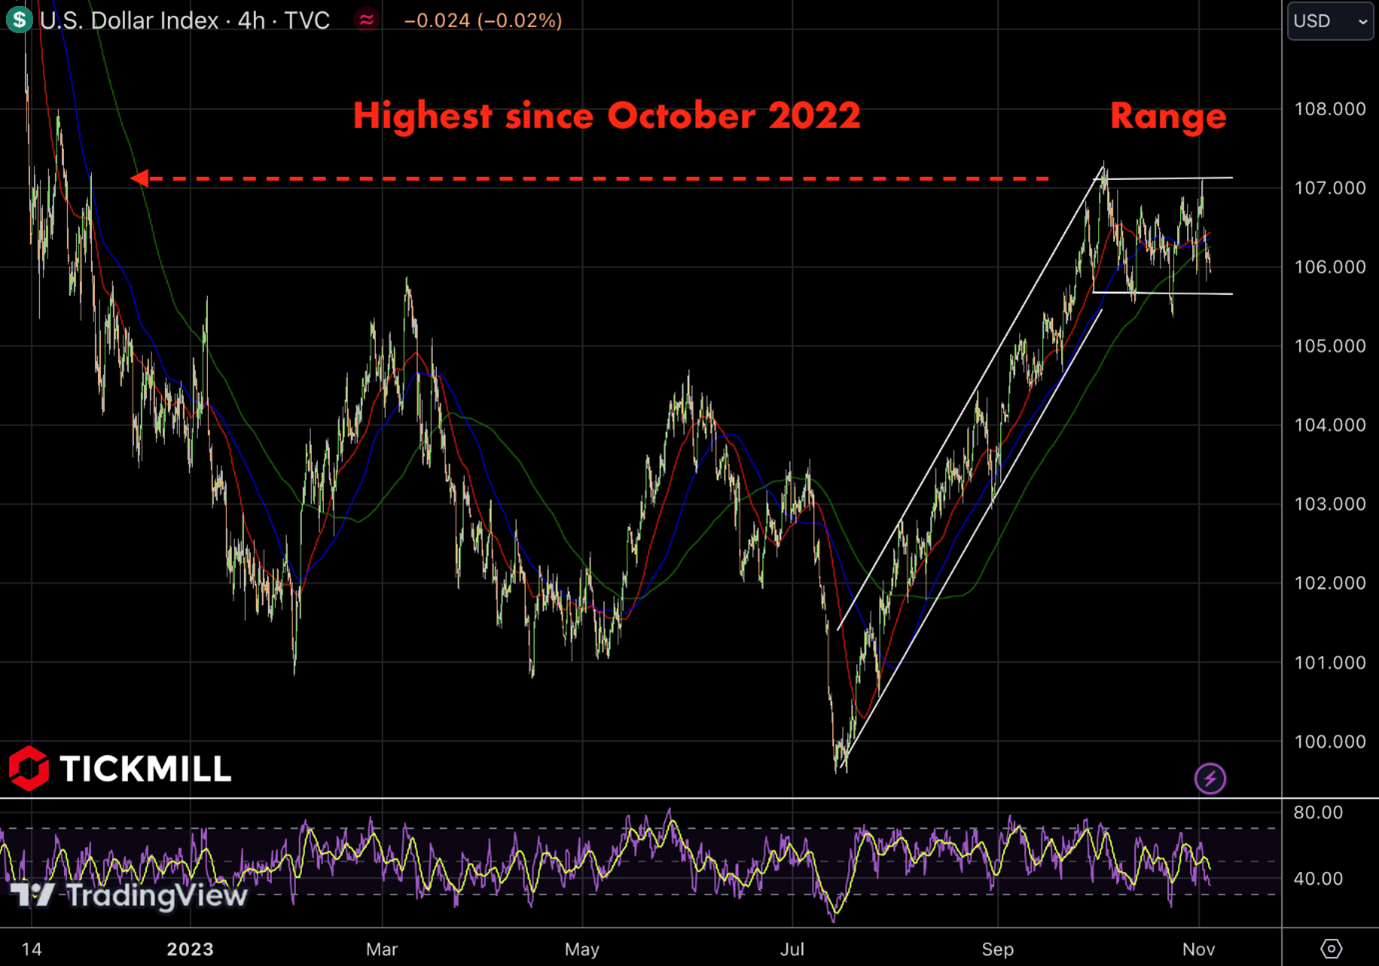Click the 103.000 price axis label
The image size is (1379, 966).
pyautogui.click(x=1329, y=504)
